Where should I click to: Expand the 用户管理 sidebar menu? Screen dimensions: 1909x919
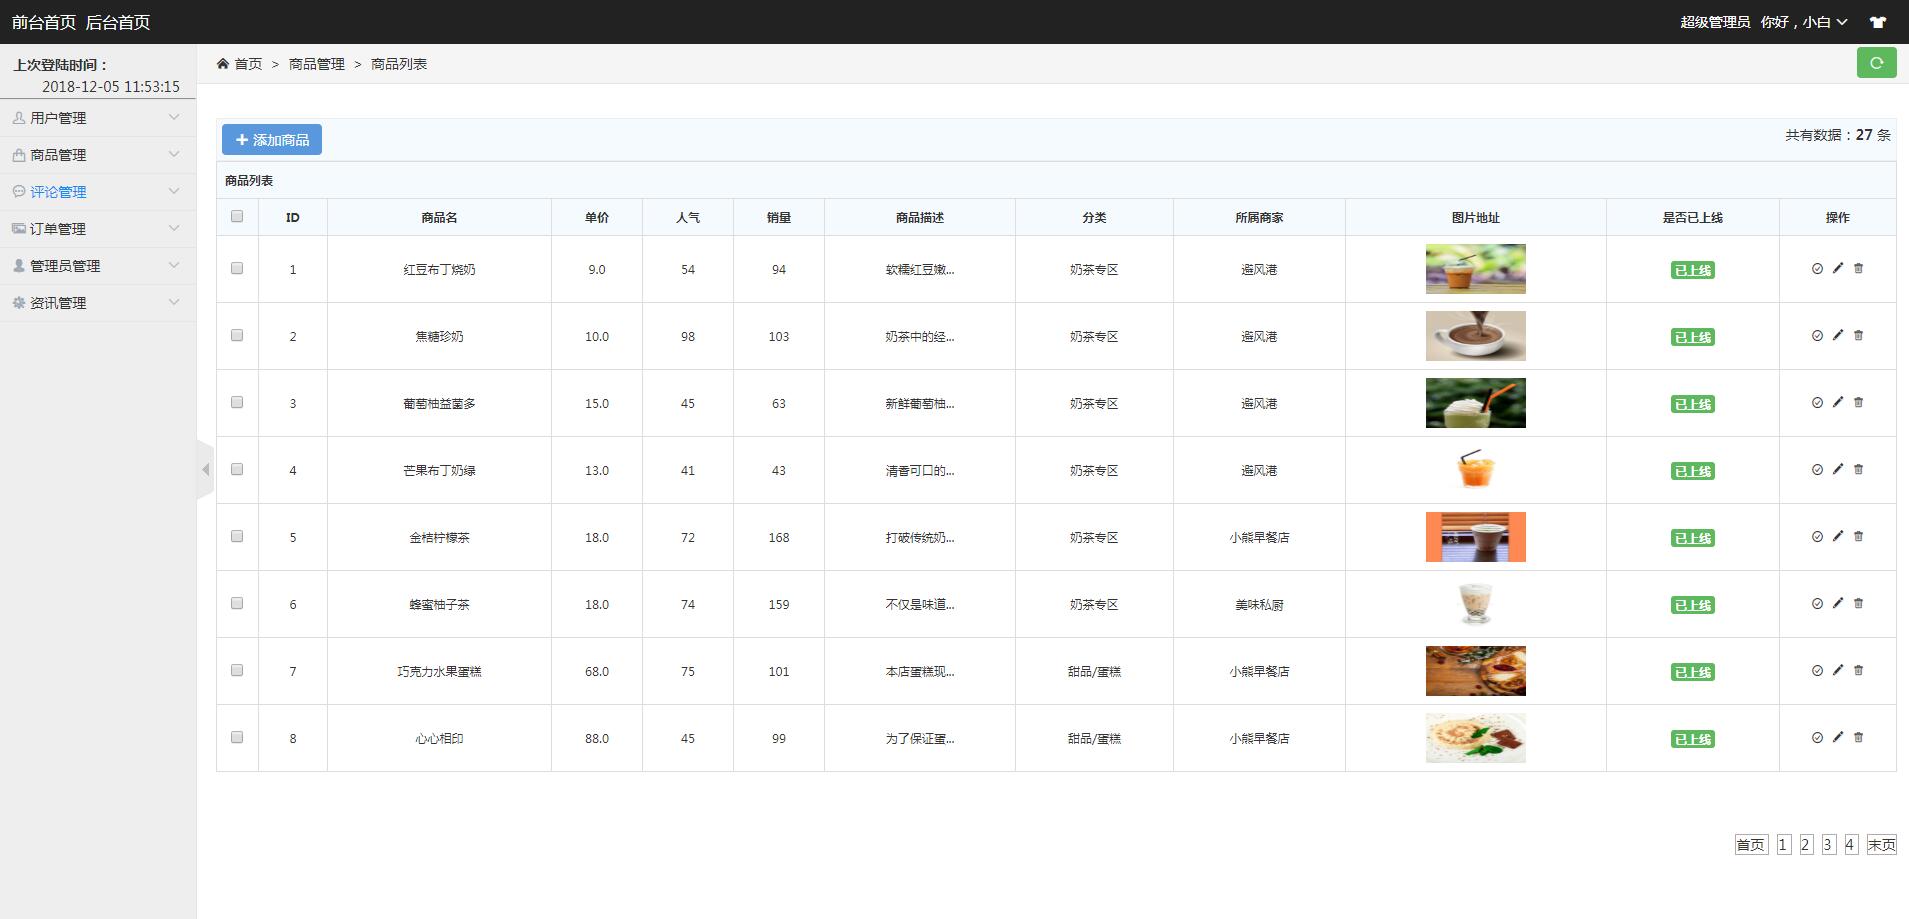(x=98, y=118)
